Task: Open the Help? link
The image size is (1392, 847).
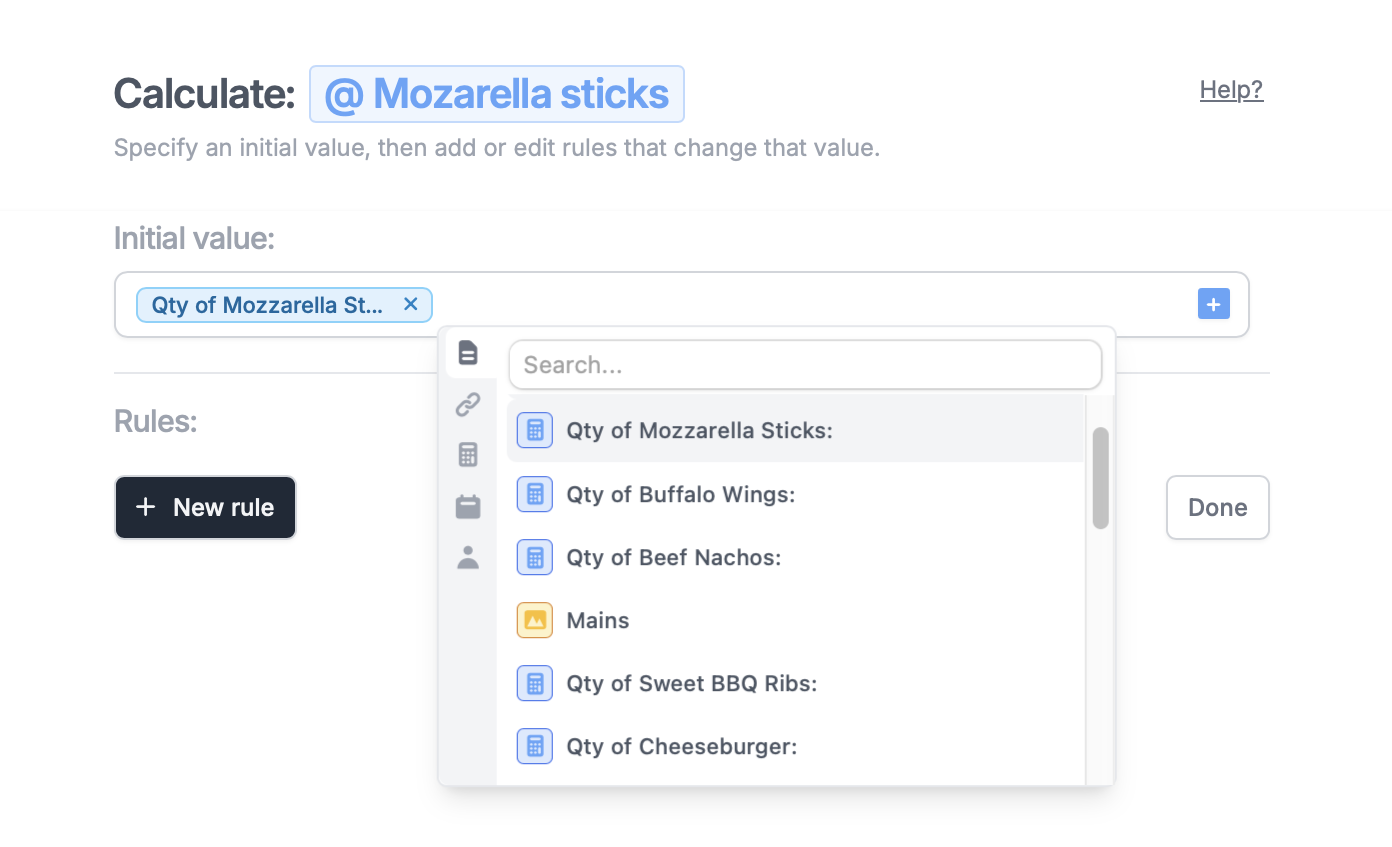Action: click(x=1231, y=90)
